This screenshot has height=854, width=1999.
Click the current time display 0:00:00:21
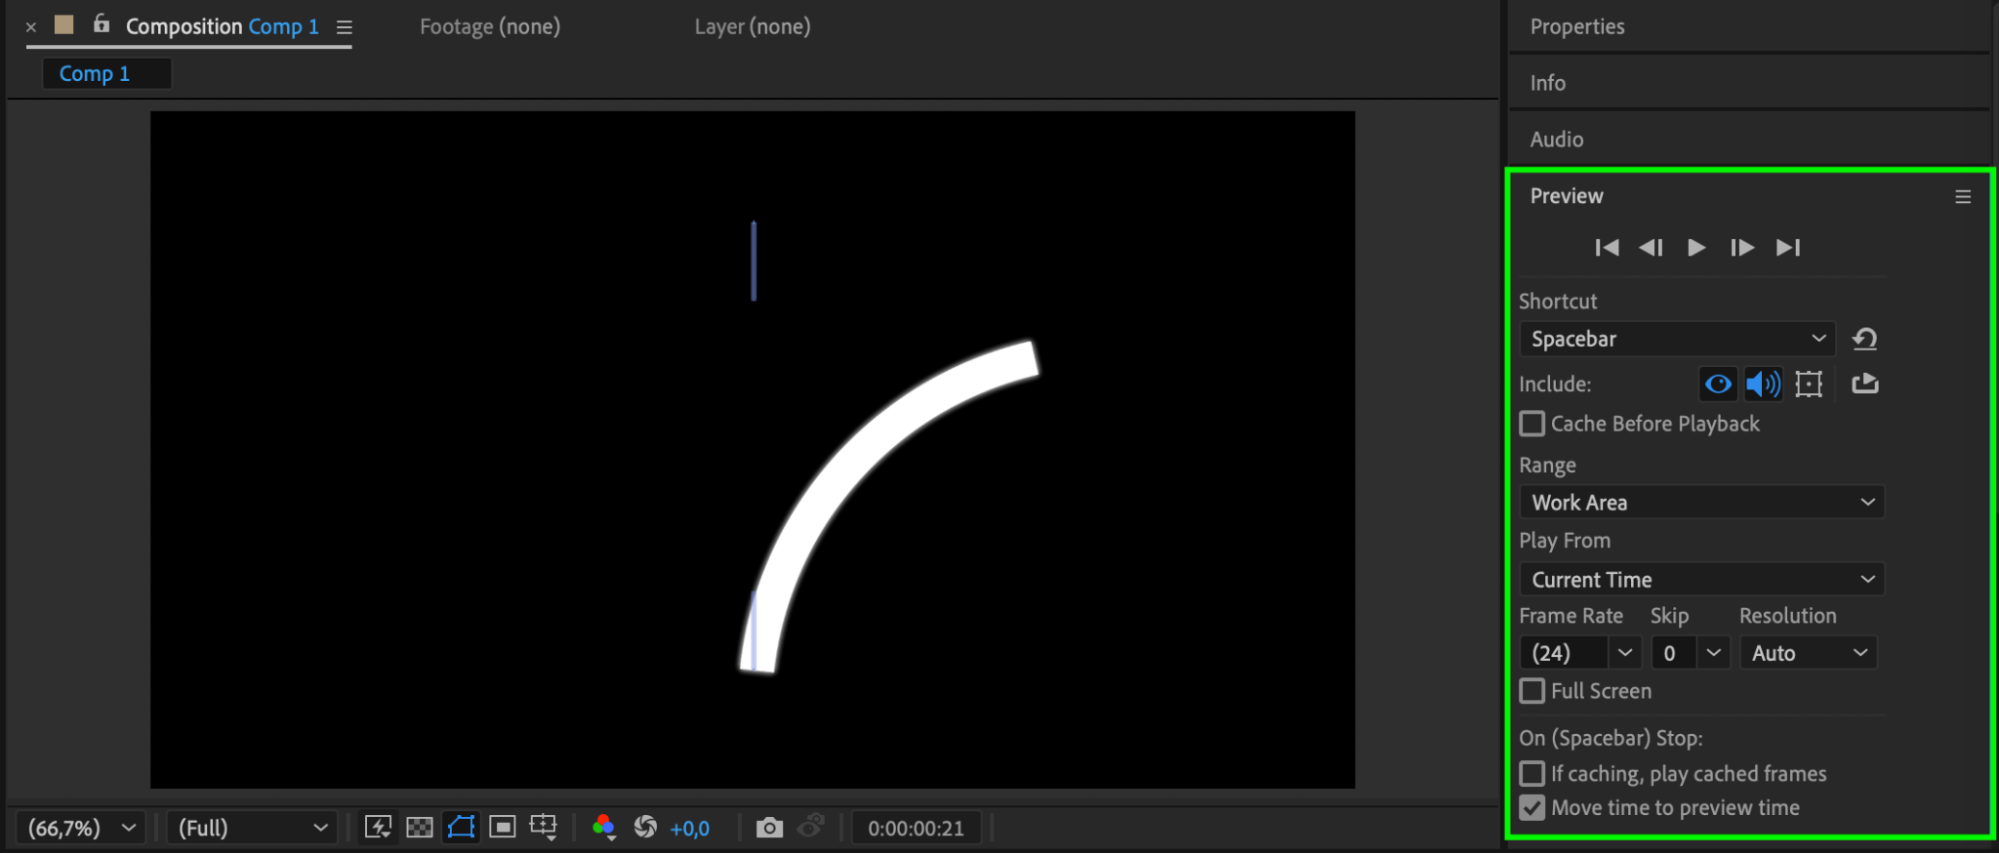tap(916, 828)
